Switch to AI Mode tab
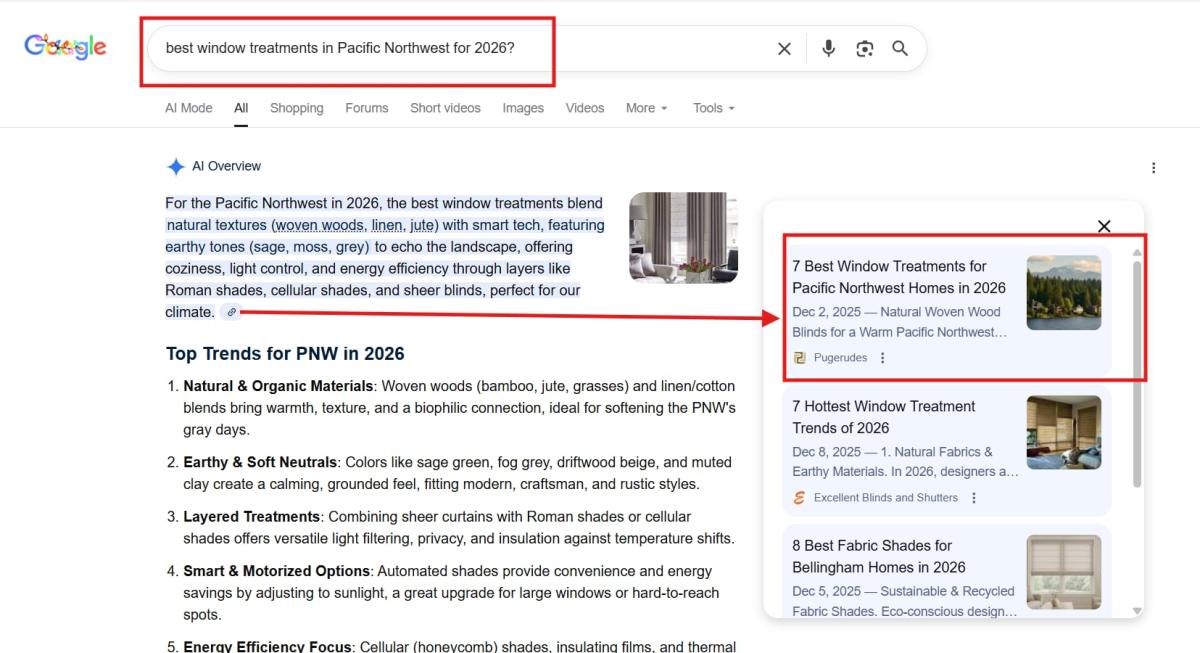 click(x=188, y=108)
